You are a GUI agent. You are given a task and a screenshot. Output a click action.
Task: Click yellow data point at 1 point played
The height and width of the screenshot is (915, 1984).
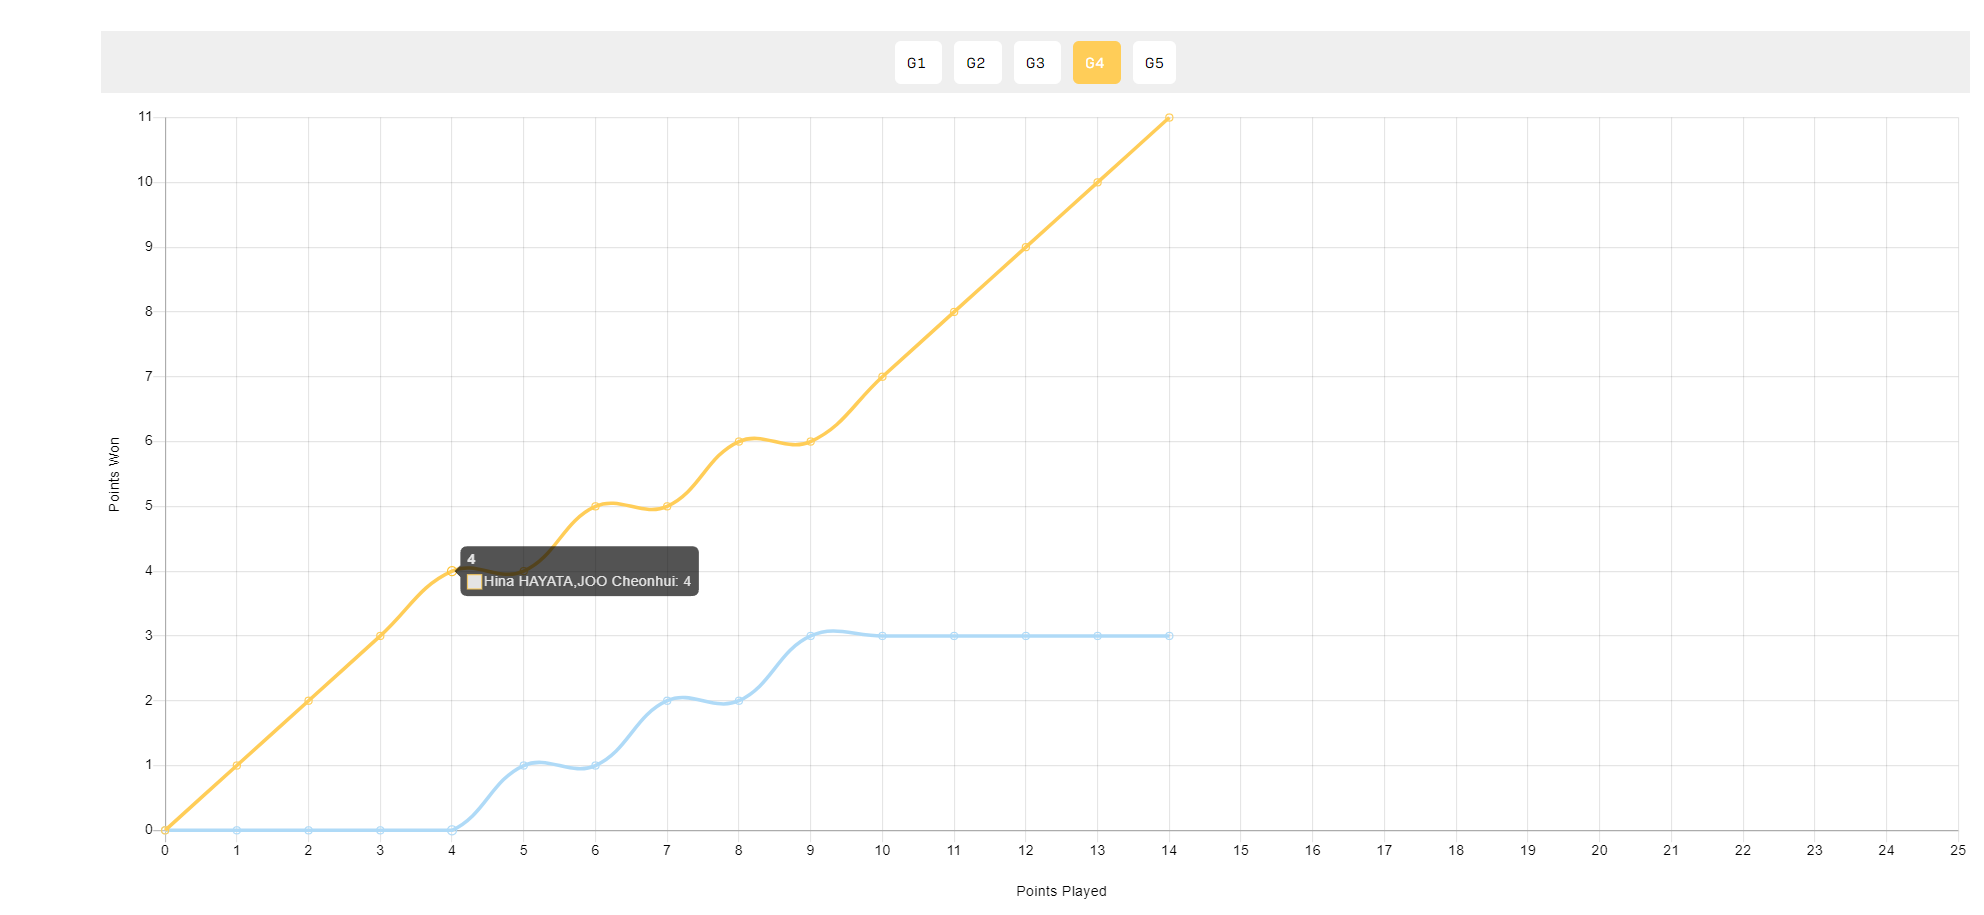pyautogui.click(x=237, y=766)
